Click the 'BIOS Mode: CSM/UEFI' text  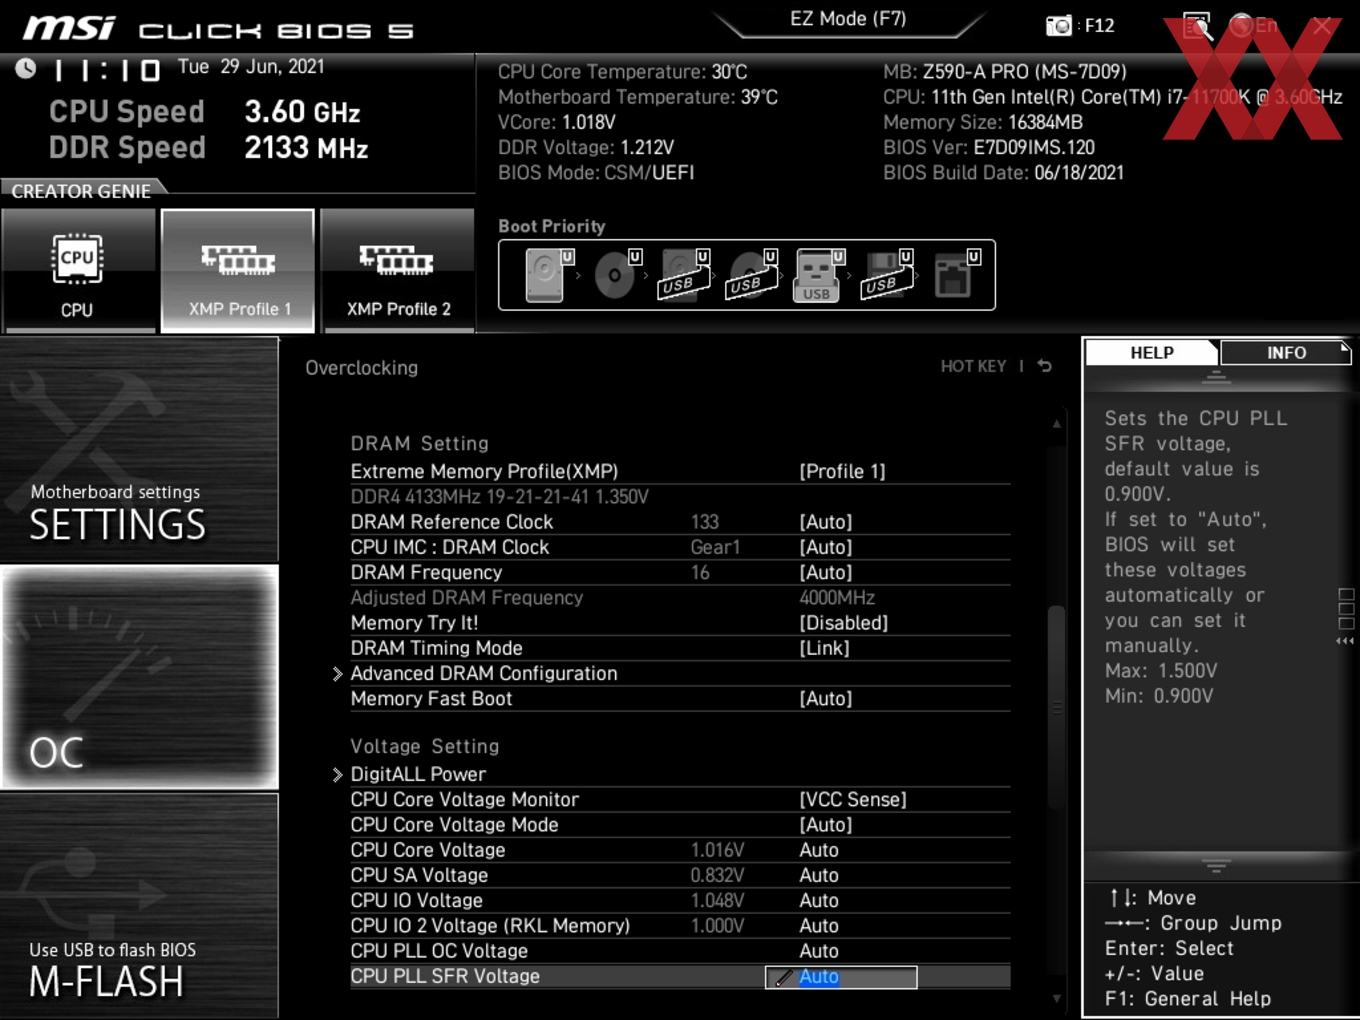tap(596, 173)
